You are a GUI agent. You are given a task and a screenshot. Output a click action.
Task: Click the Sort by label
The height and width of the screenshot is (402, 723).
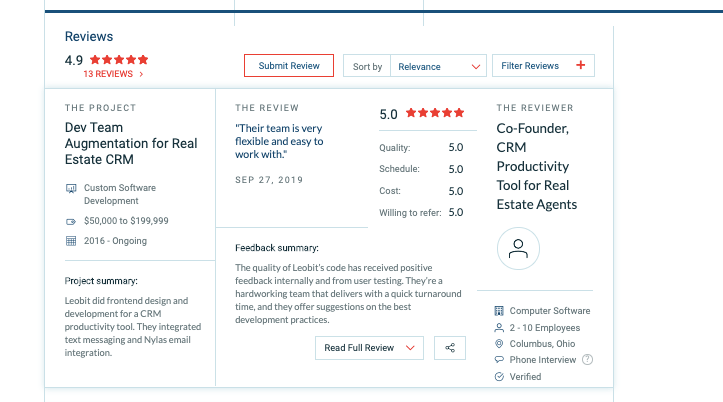pos(367,66)
